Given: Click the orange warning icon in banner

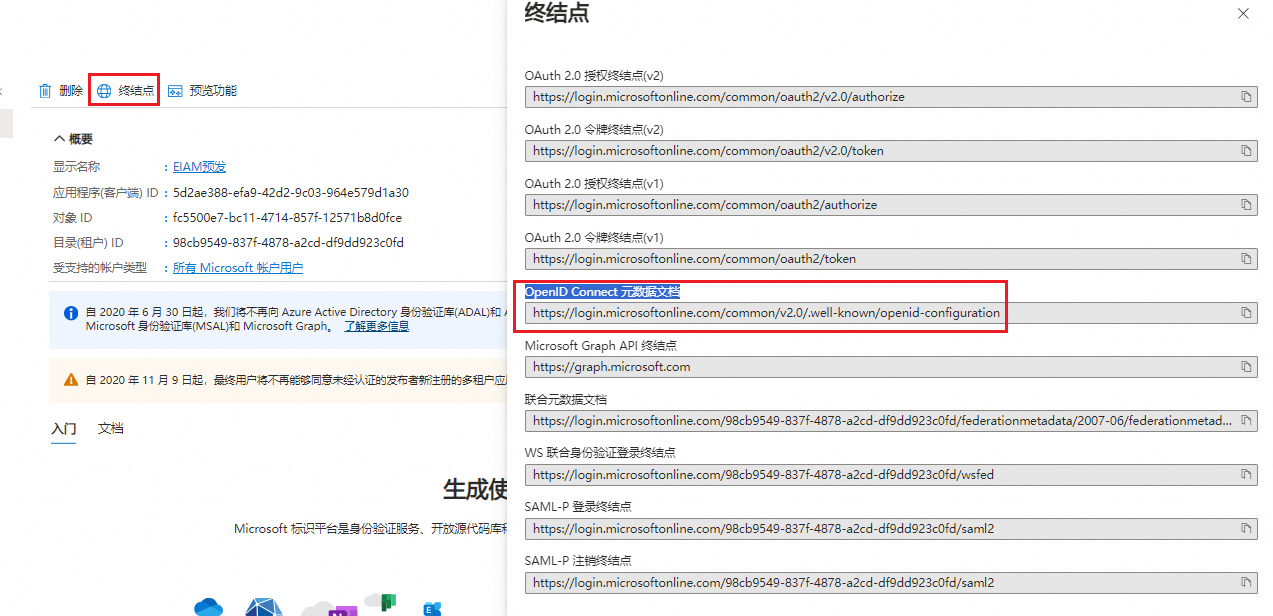Looking at the screenshot, I should (x=71, y=380).
